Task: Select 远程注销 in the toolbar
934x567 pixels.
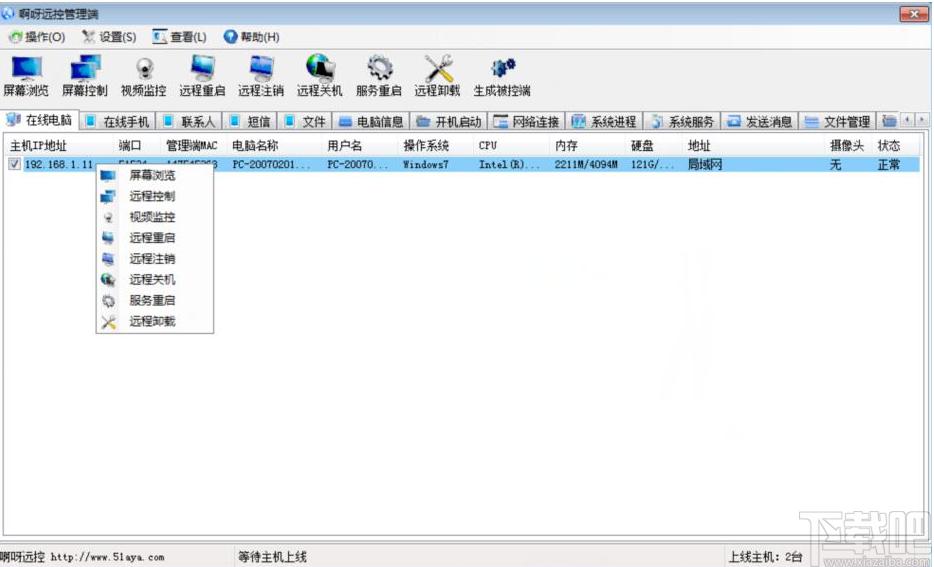Action: point(261,76)
